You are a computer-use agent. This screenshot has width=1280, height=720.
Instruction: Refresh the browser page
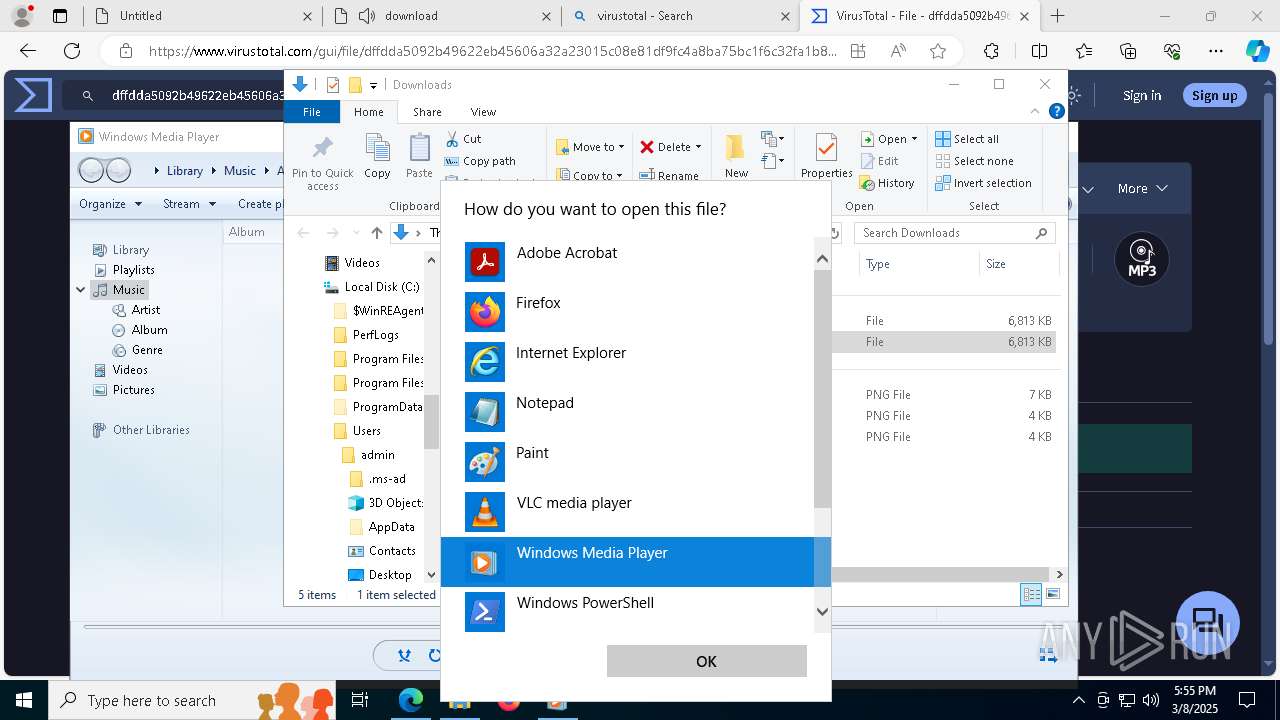(x=72, y=51)
